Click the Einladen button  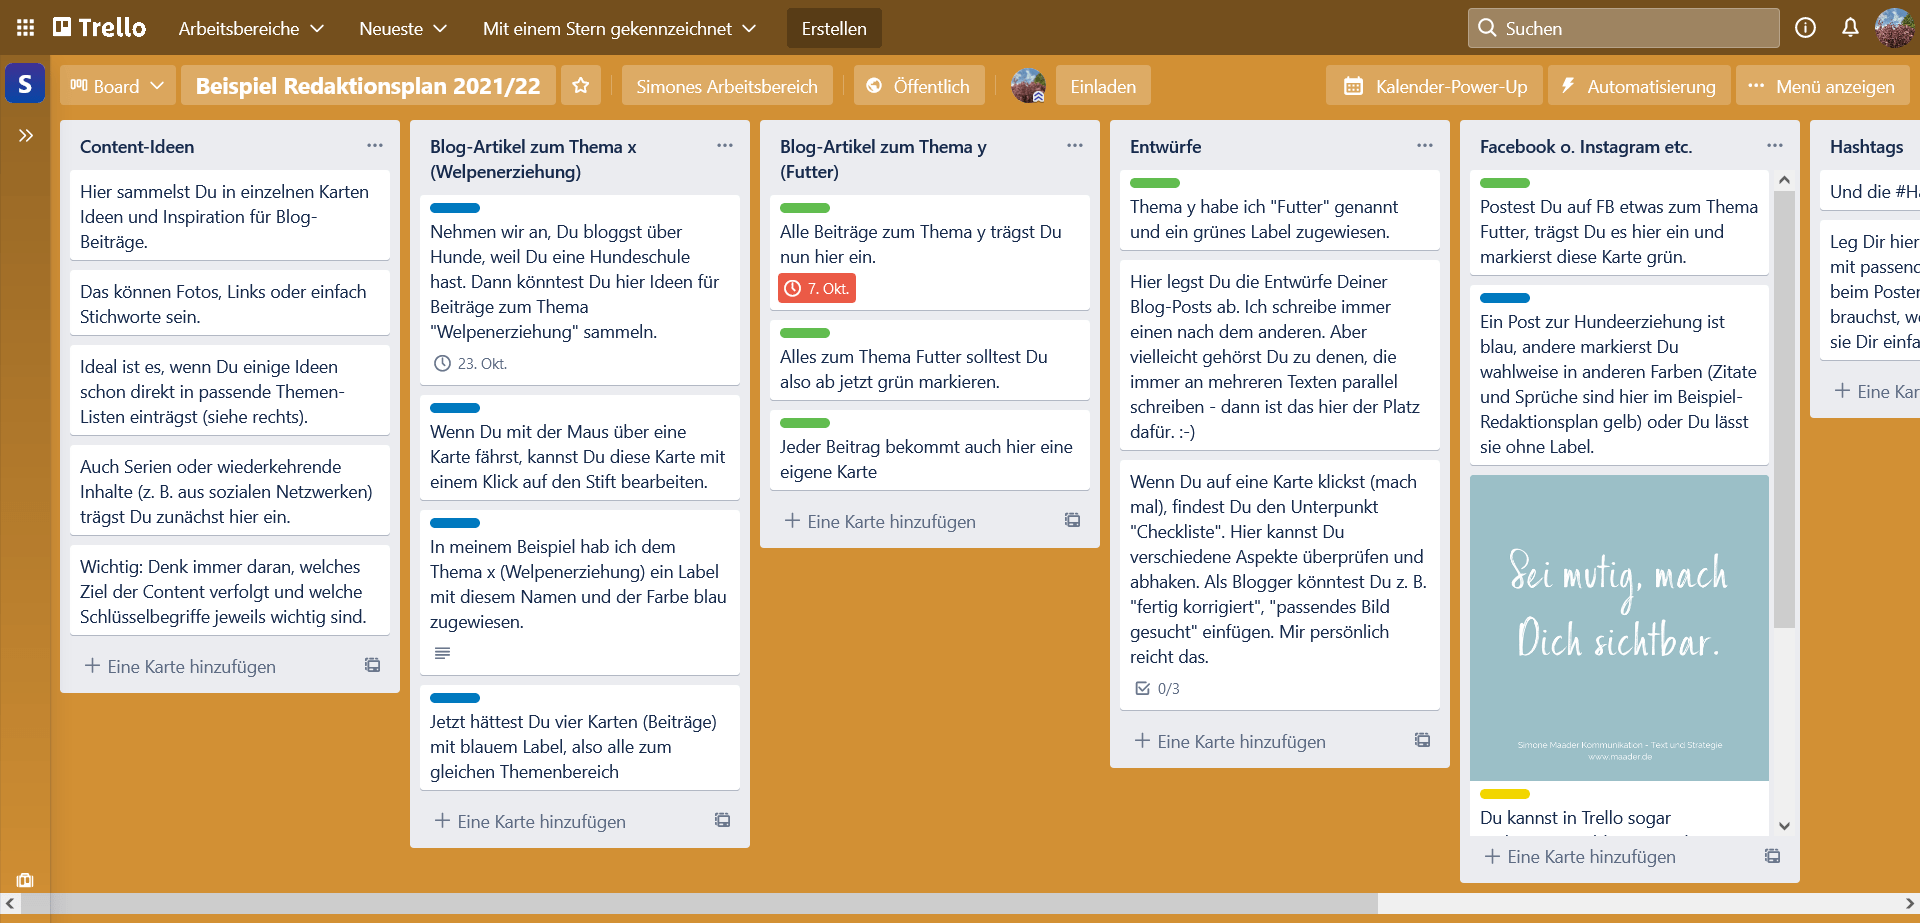[x=1103, y=86]
